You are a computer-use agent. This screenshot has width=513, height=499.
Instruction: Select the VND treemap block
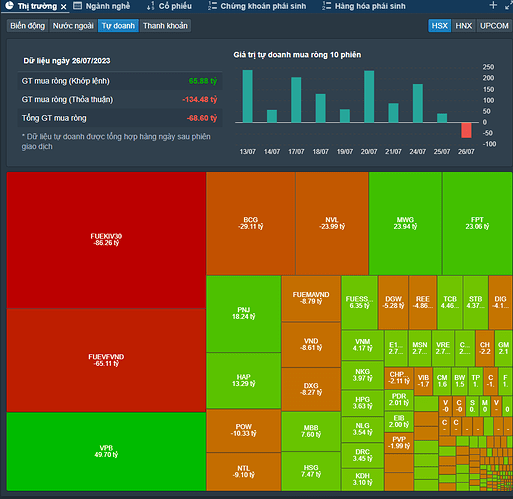click(x=311, y=345)
